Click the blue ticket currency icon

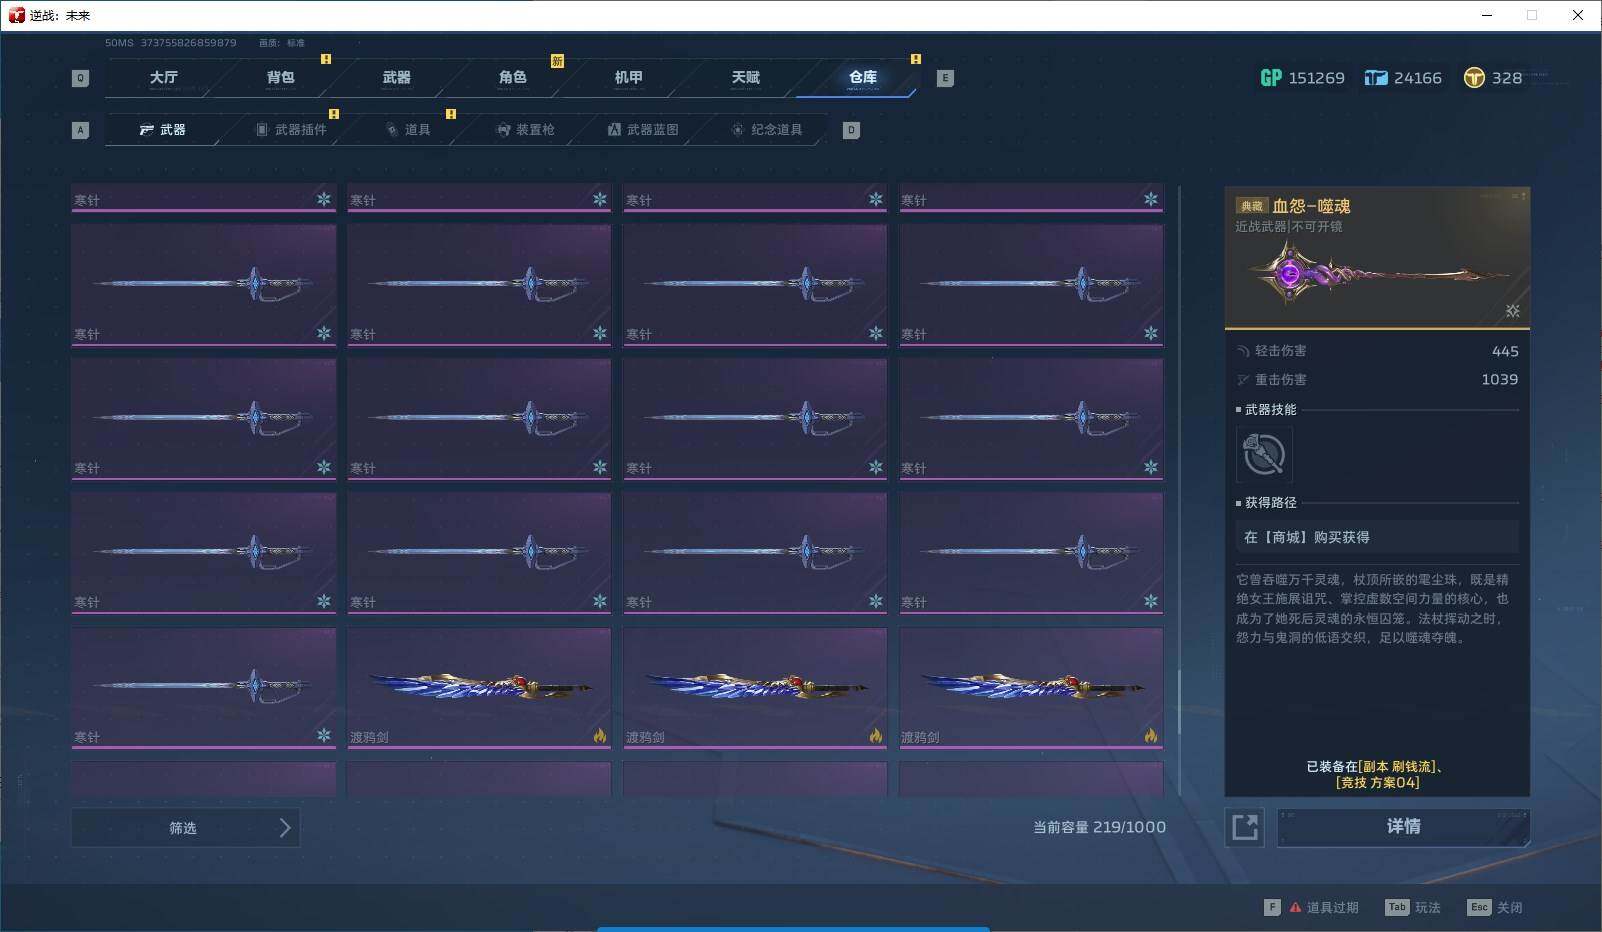point(1376,78)
